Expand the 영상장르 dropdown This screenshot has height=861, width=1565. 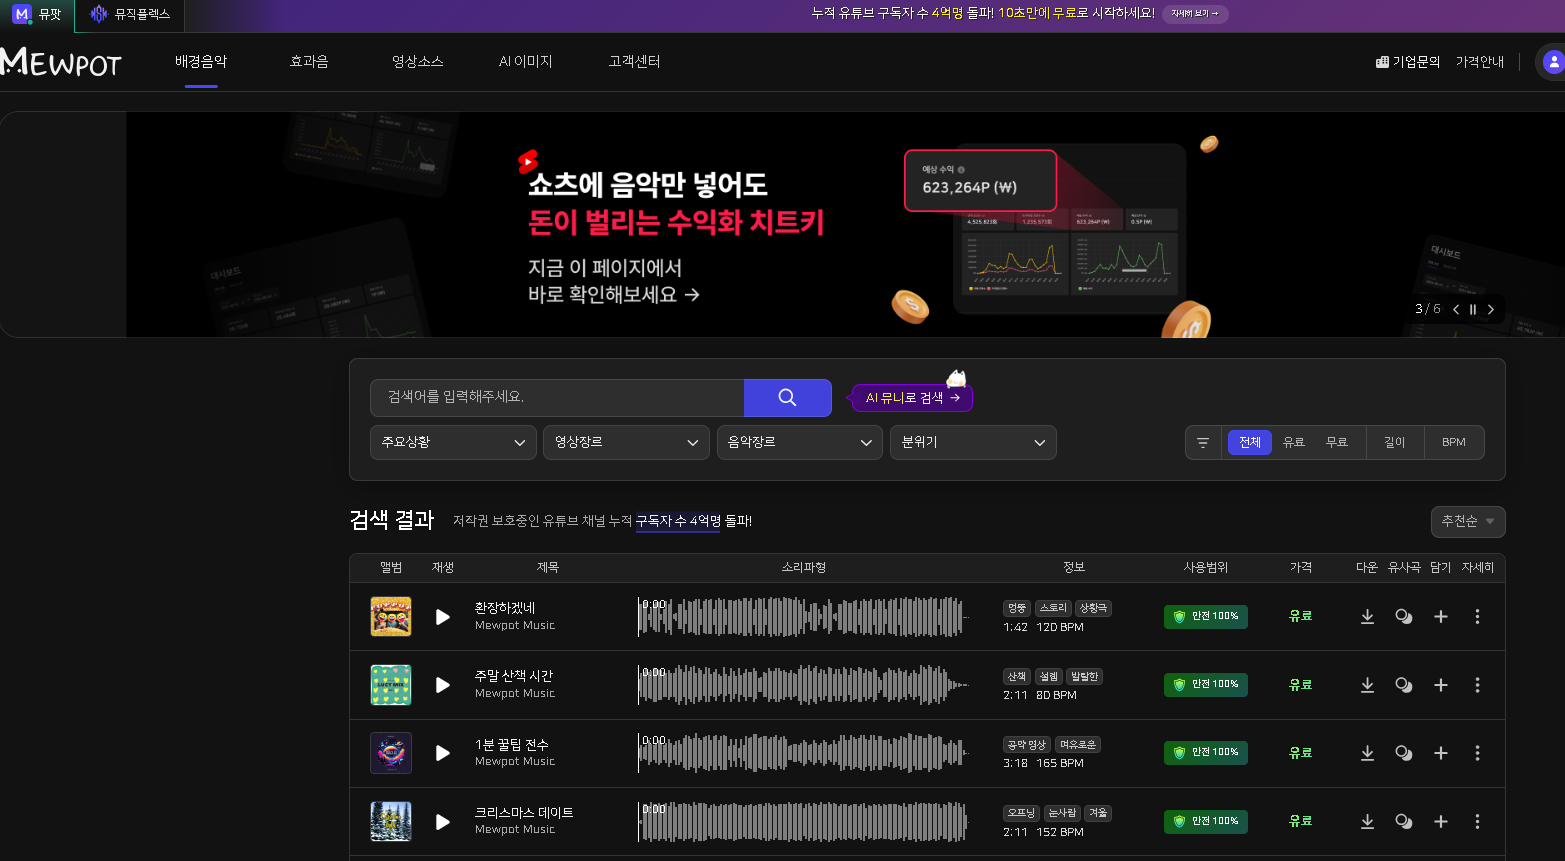(626, 443)
